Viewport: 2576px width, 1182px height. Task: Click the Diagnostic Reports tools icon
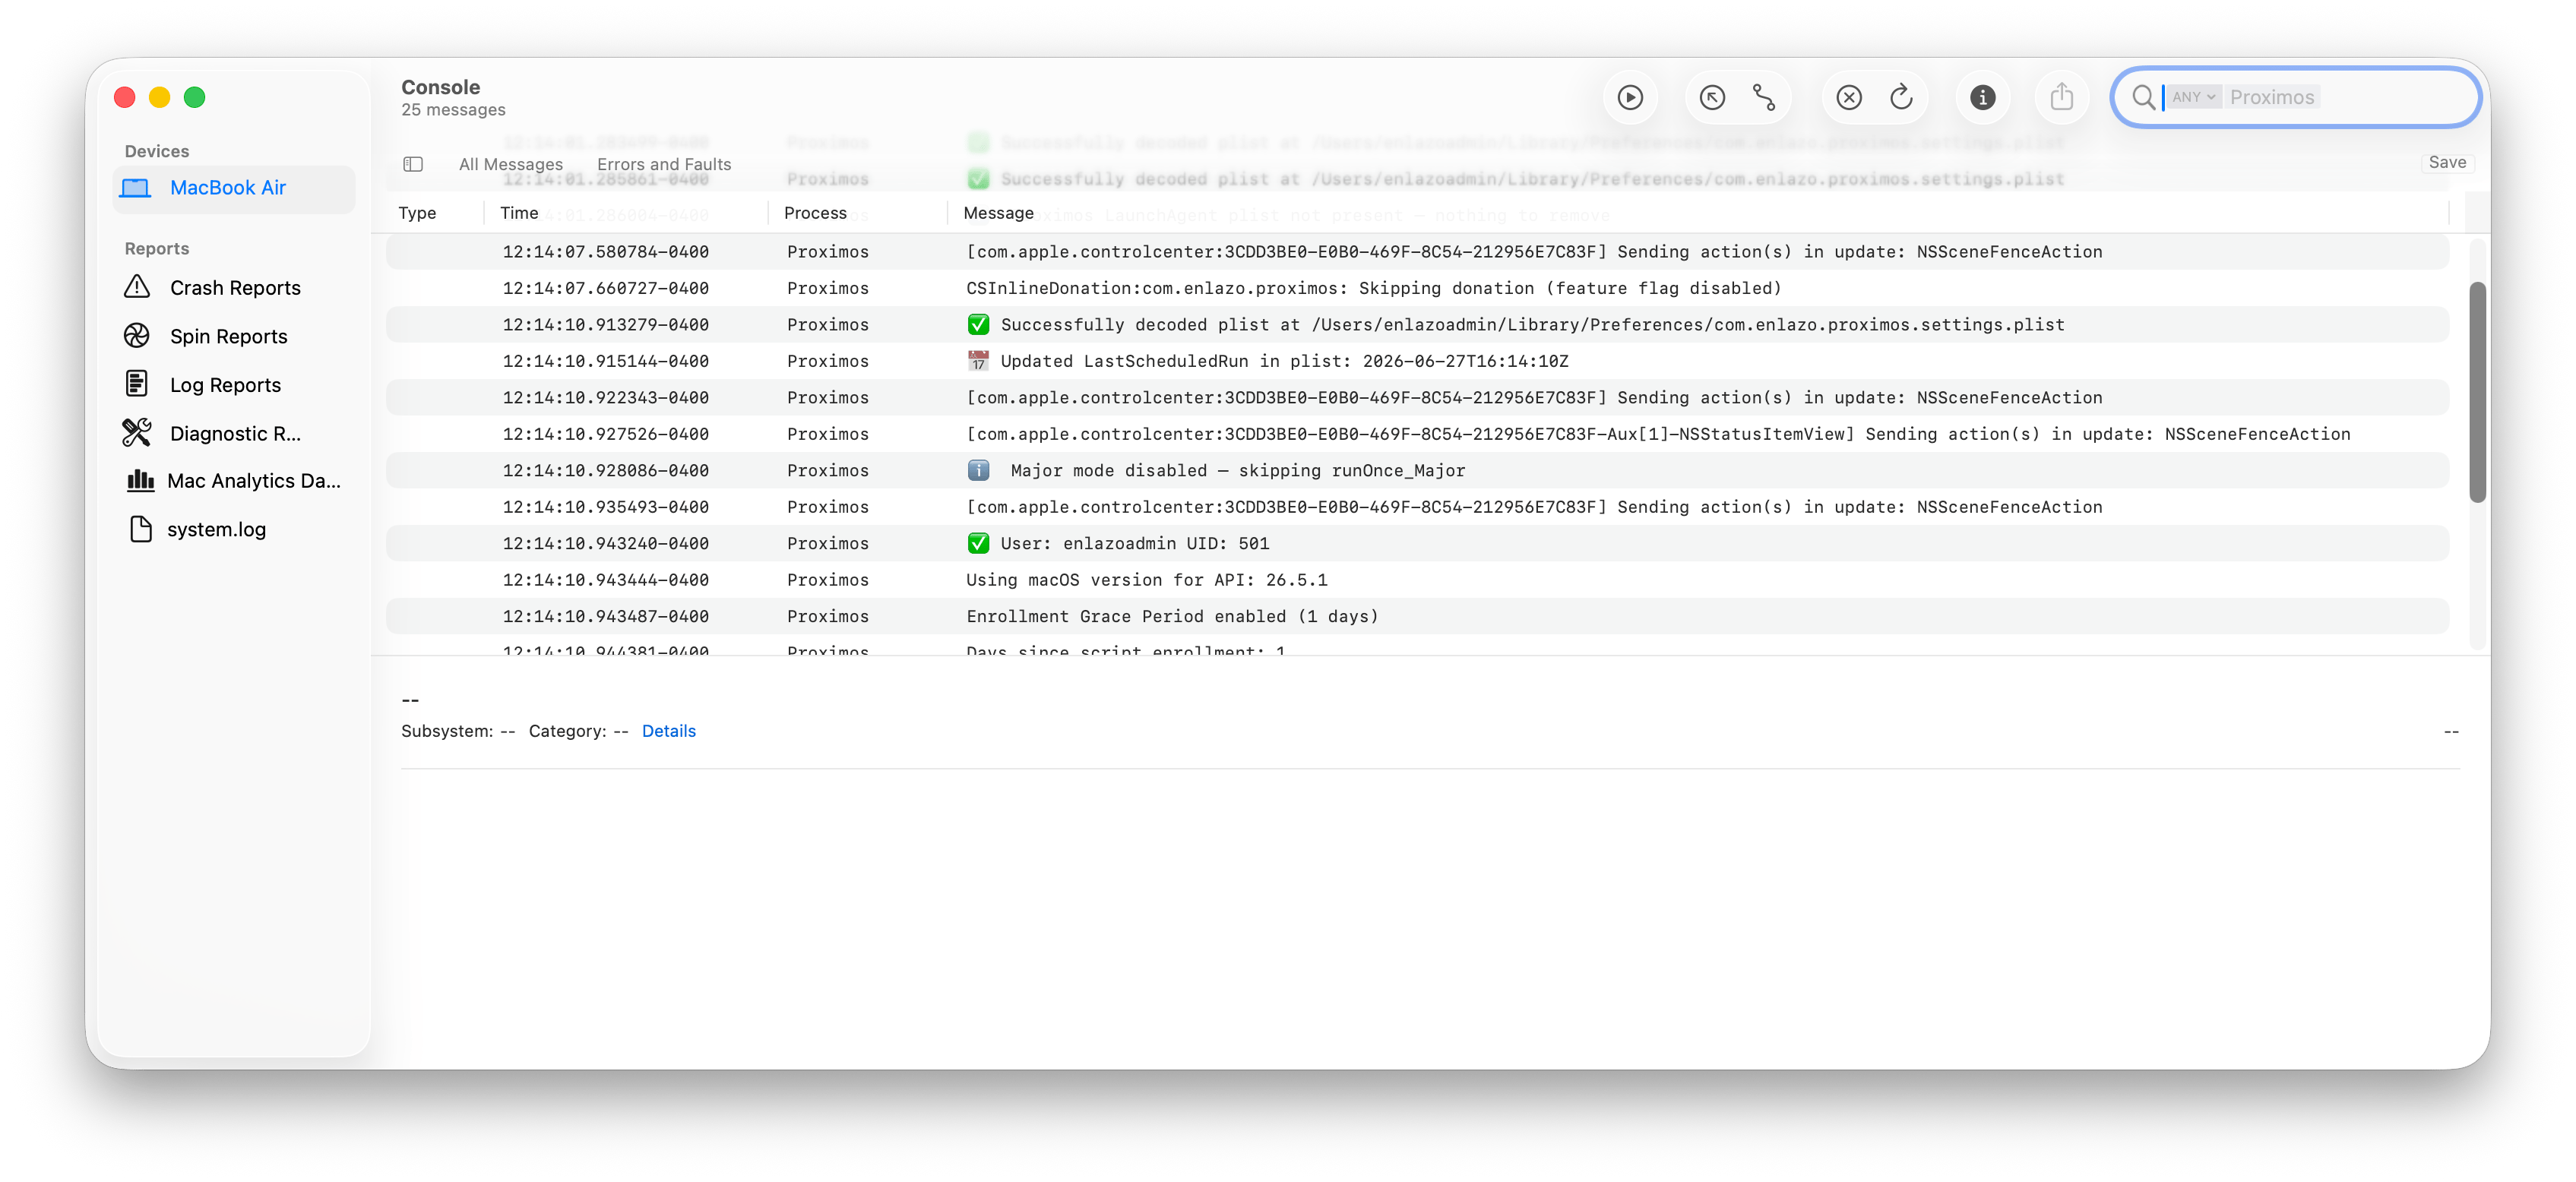coord(137,432)
